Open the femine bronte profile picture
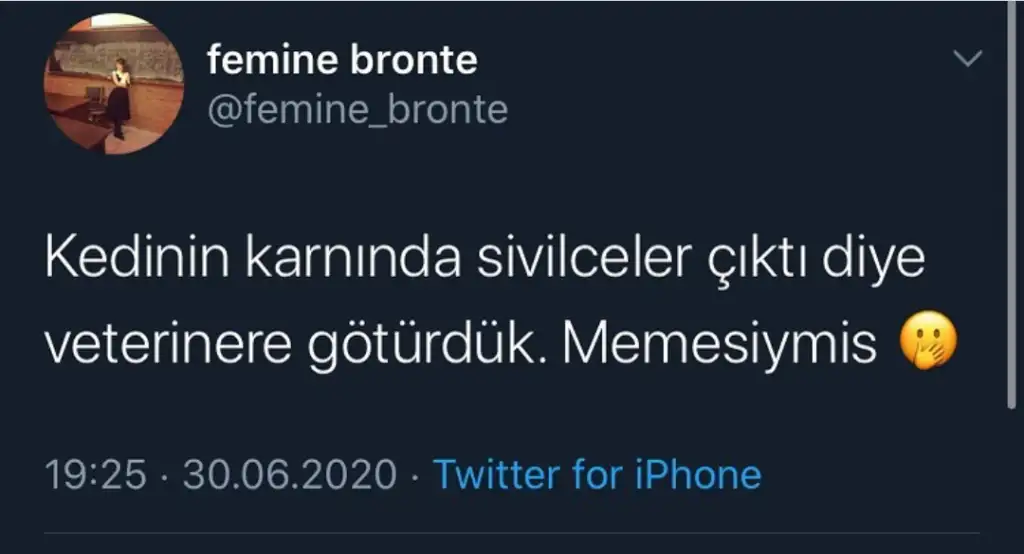The image size is (1024, 554). 114,84
